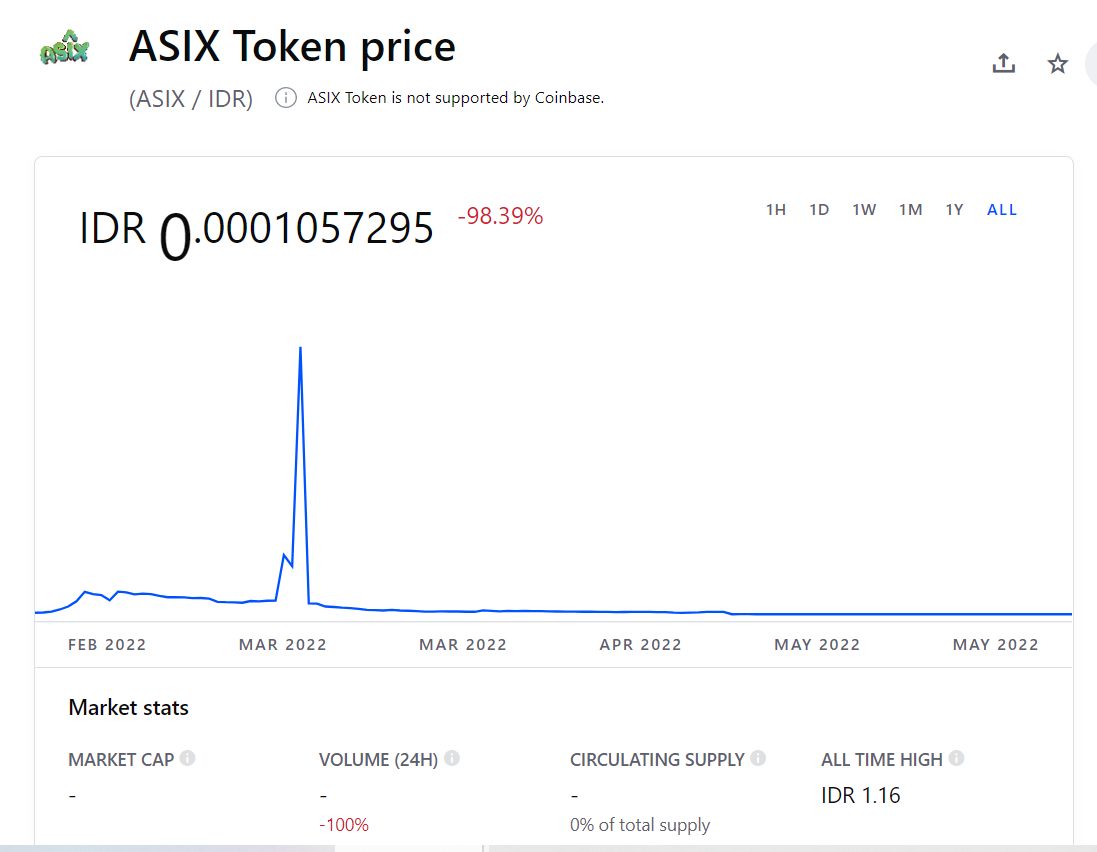
Task: Click the -98.39% price change label
Action: coord(500,216)
